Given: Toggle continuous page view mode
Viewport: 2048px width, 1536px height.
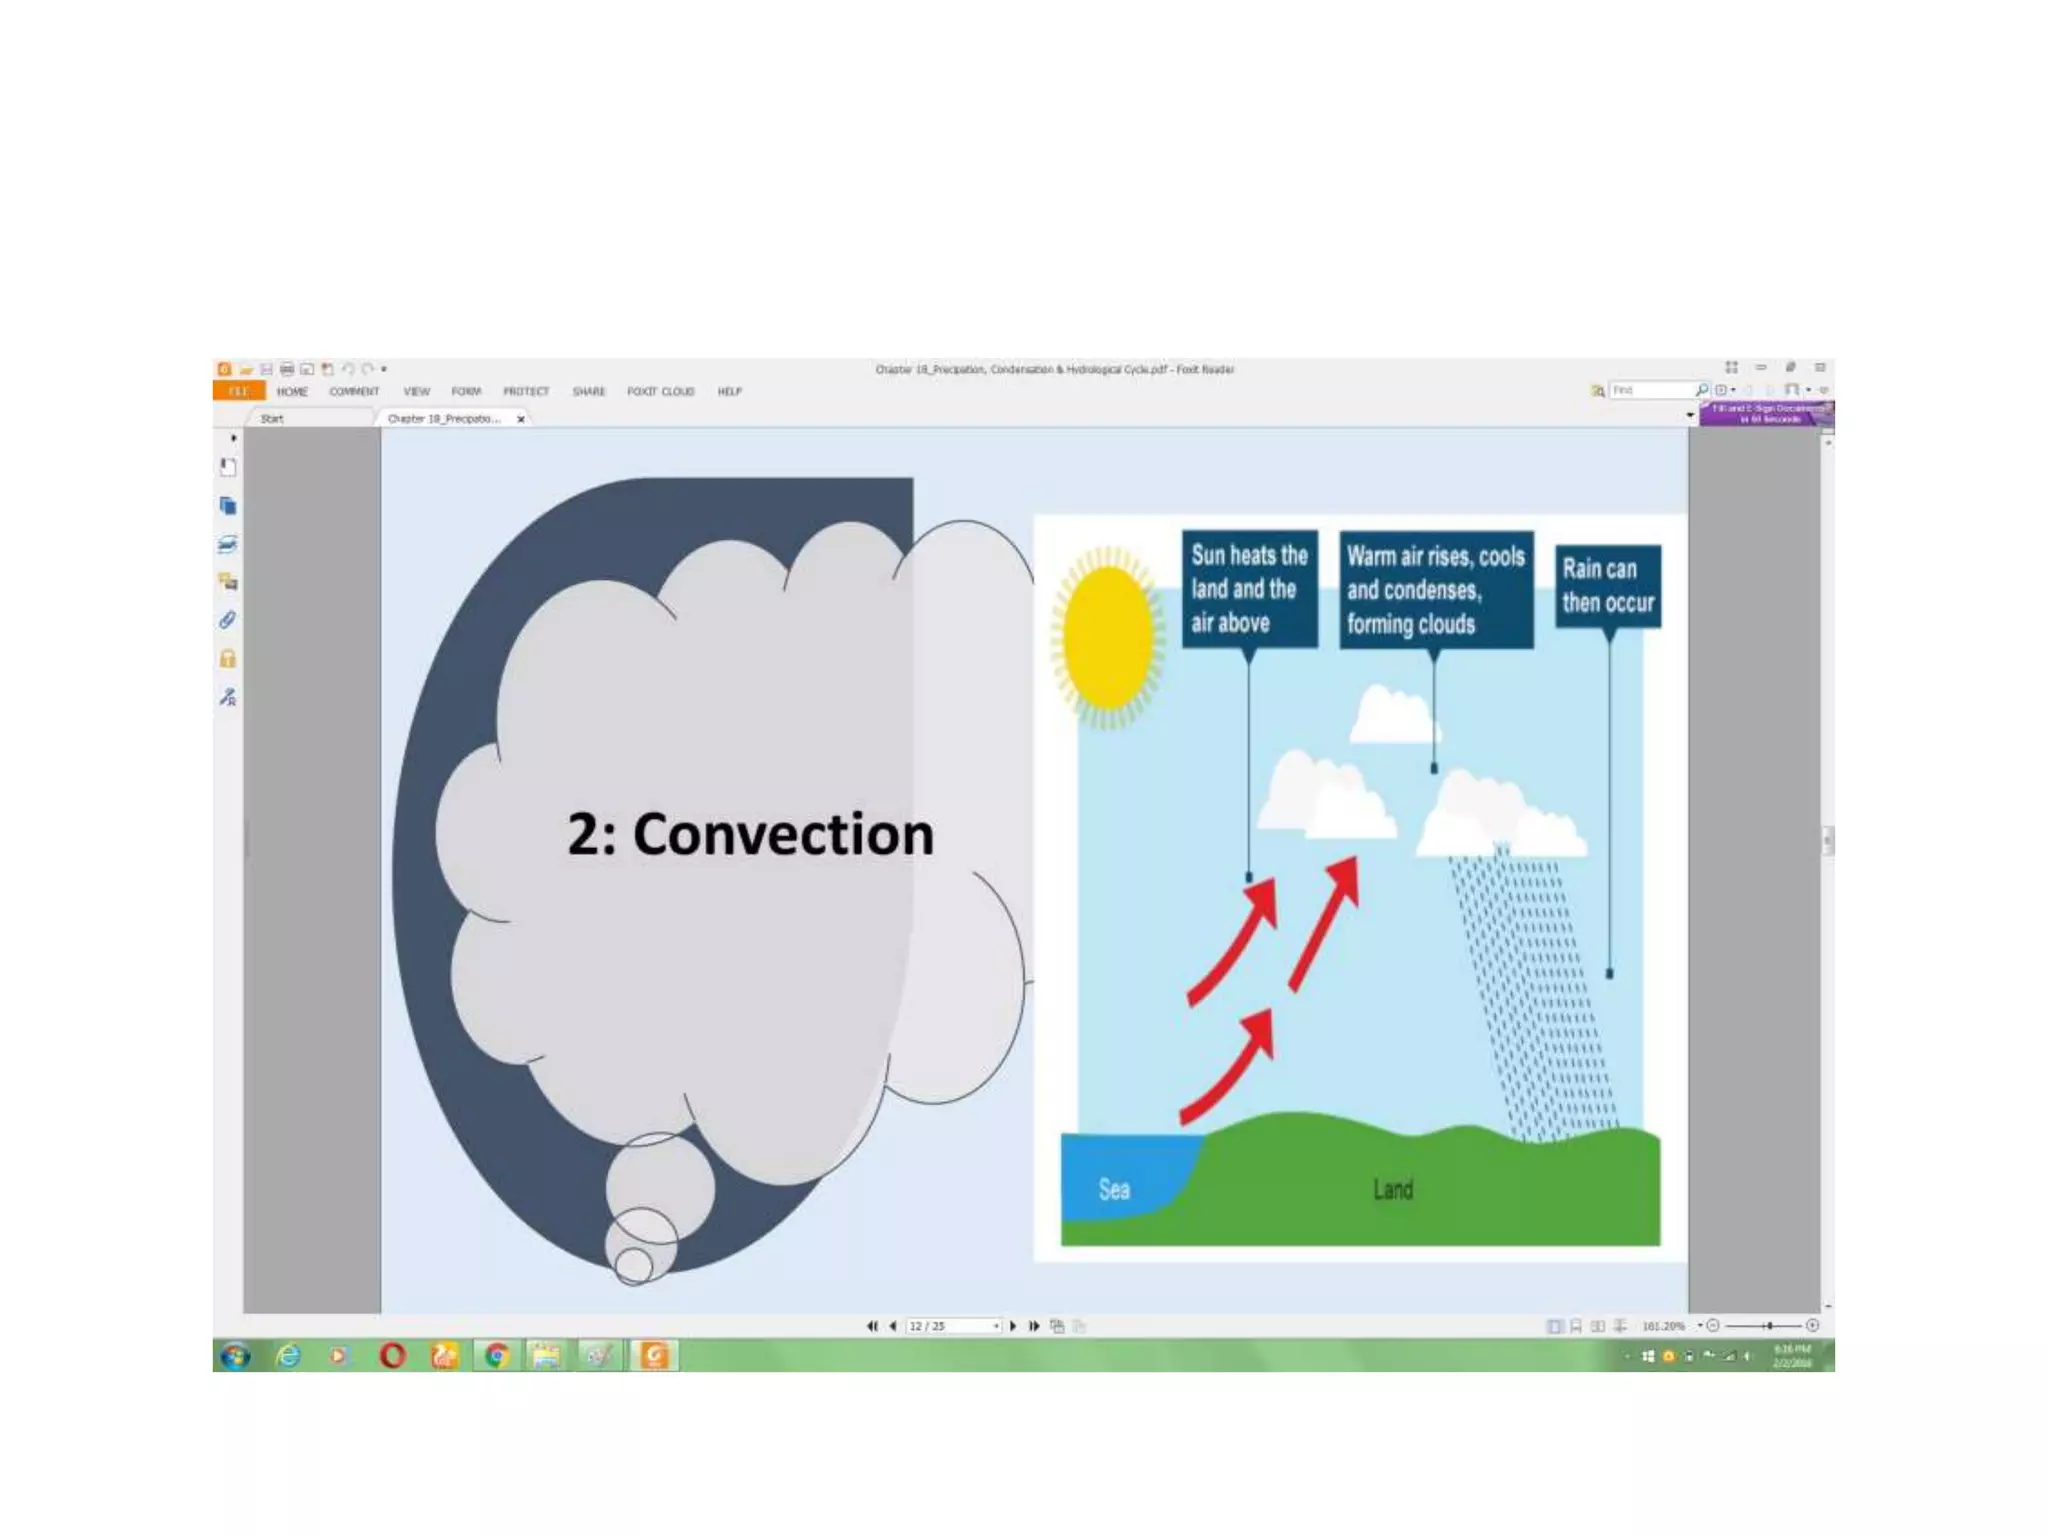Looking at the screenshot, I should point(1576,1326).
